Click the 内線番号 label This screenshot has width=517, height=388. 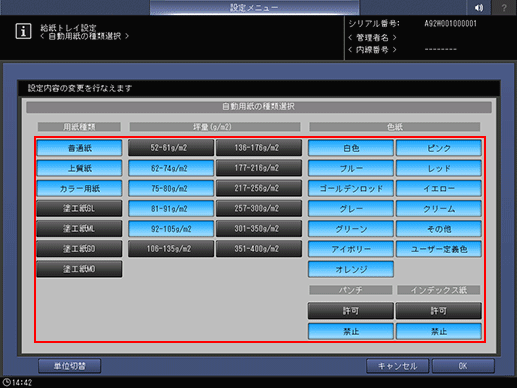pos(372,50)
